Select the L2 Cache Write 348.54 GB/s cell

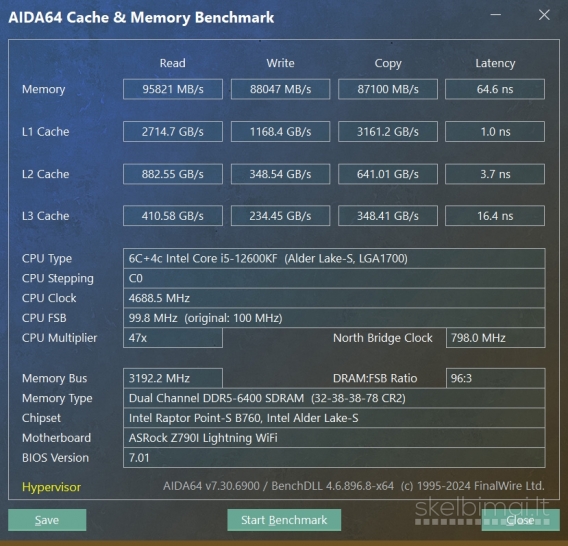tap(280, 174)
